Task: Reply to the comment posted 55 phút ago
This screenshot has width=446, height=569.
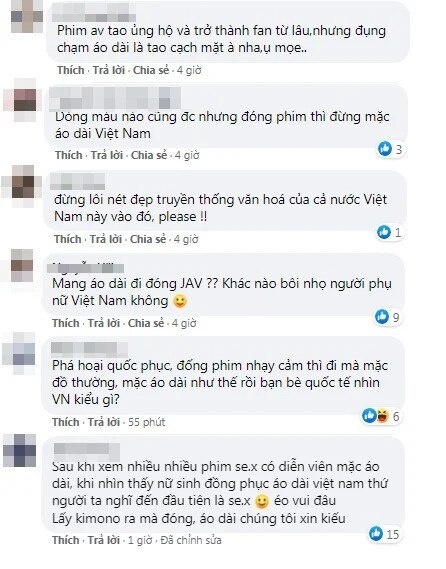Action: coord(104,422)
